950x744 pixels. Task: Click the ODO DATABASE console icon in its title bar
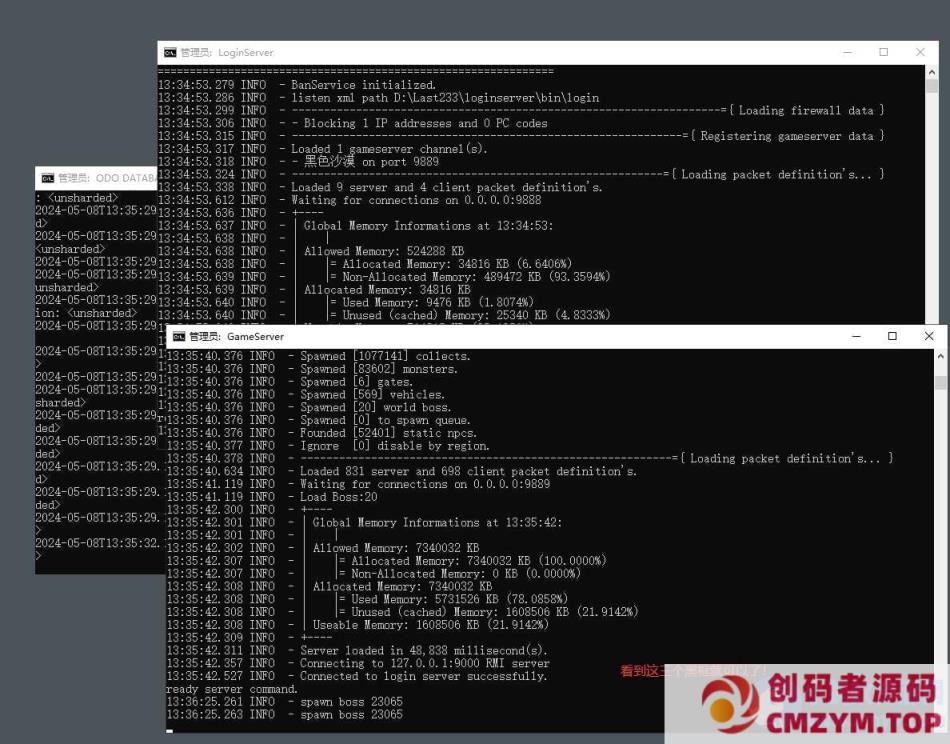point(48,177)
